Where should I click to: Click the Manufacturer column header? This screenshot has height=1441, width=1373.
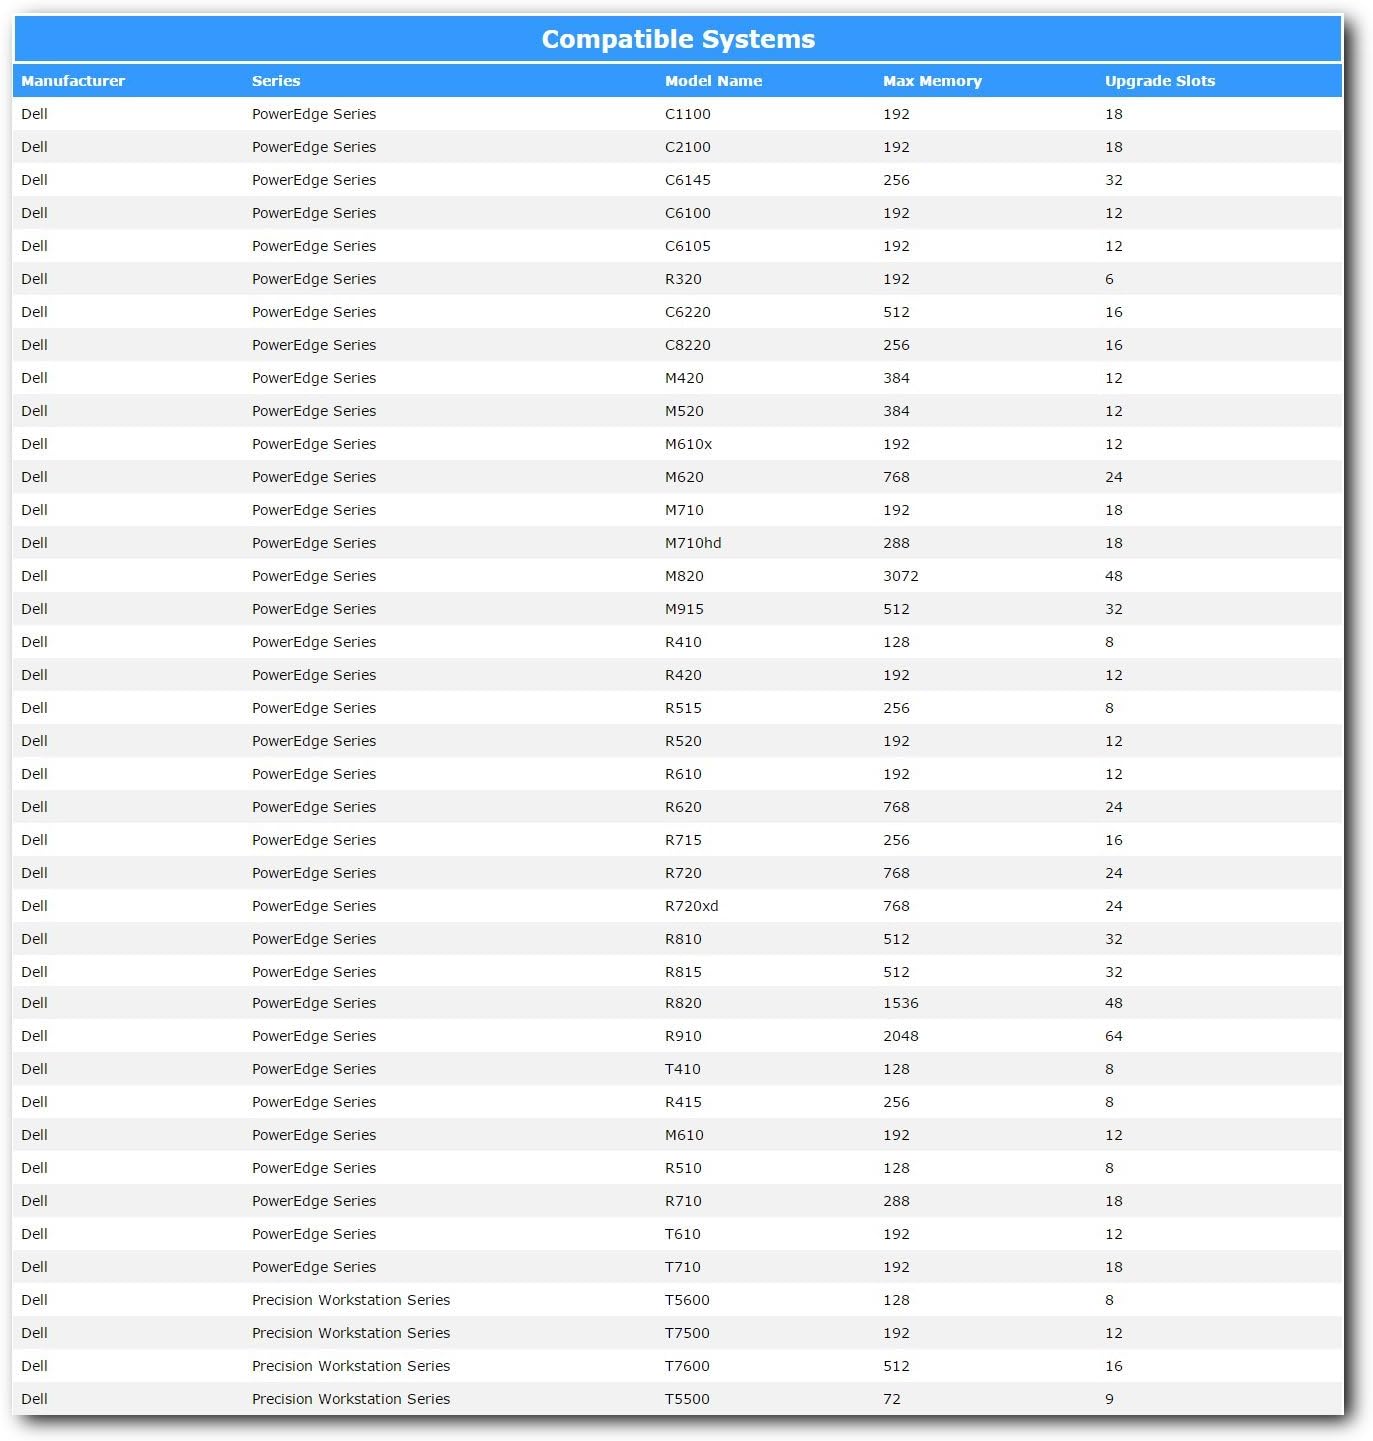73,81
